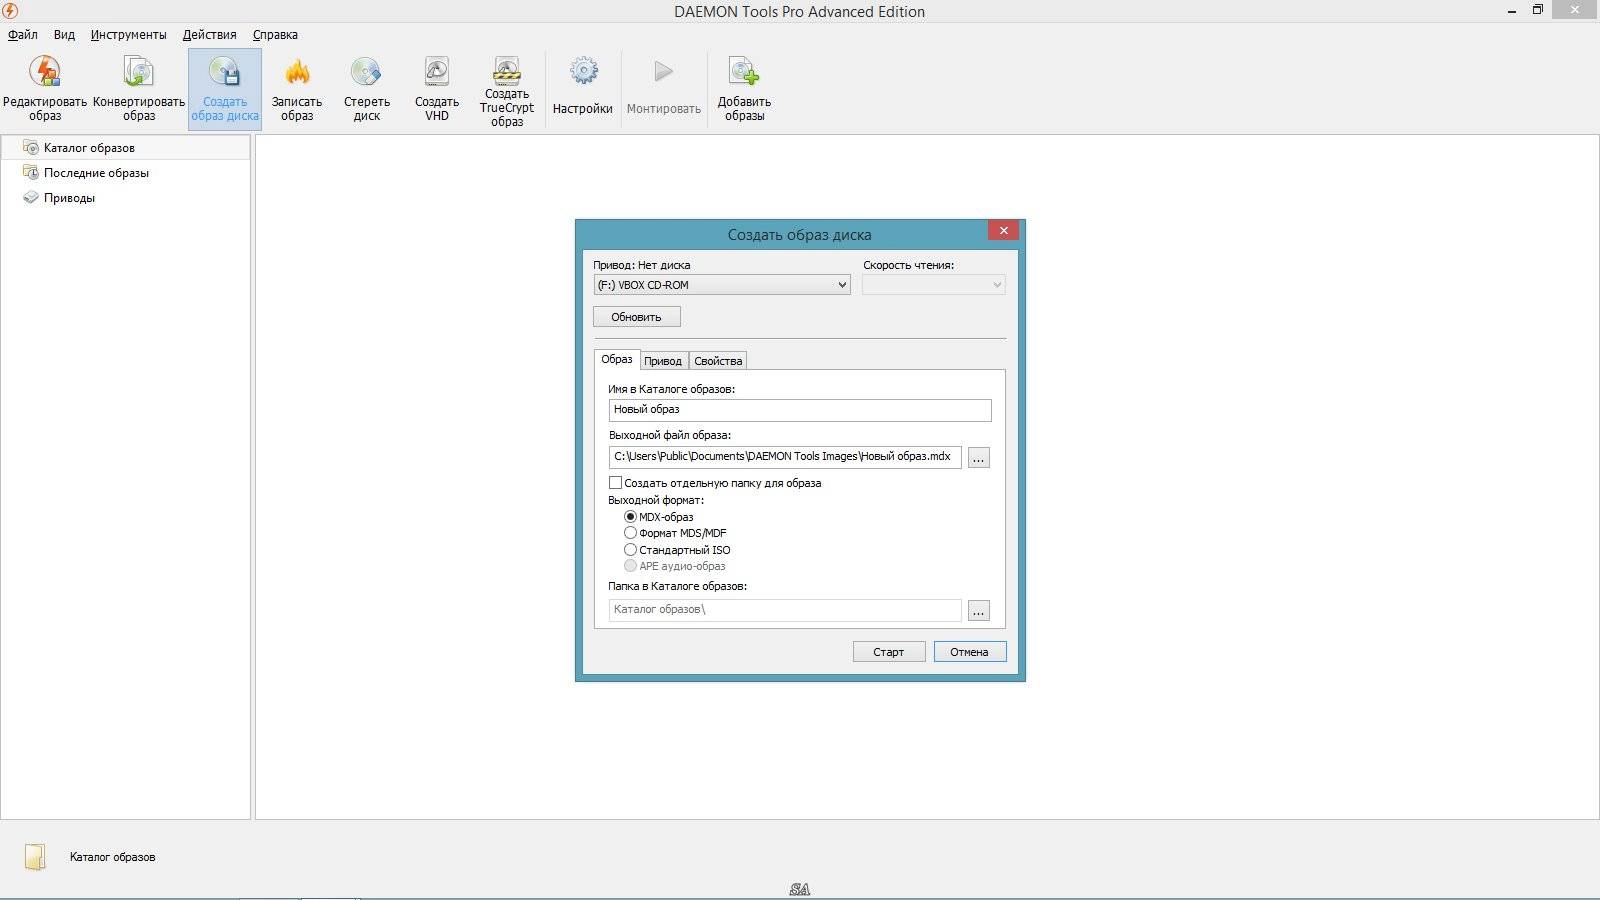Click the Выходной файл образа path field
The width and height of the screenshot is (1600, 900).
click(785, 457)
